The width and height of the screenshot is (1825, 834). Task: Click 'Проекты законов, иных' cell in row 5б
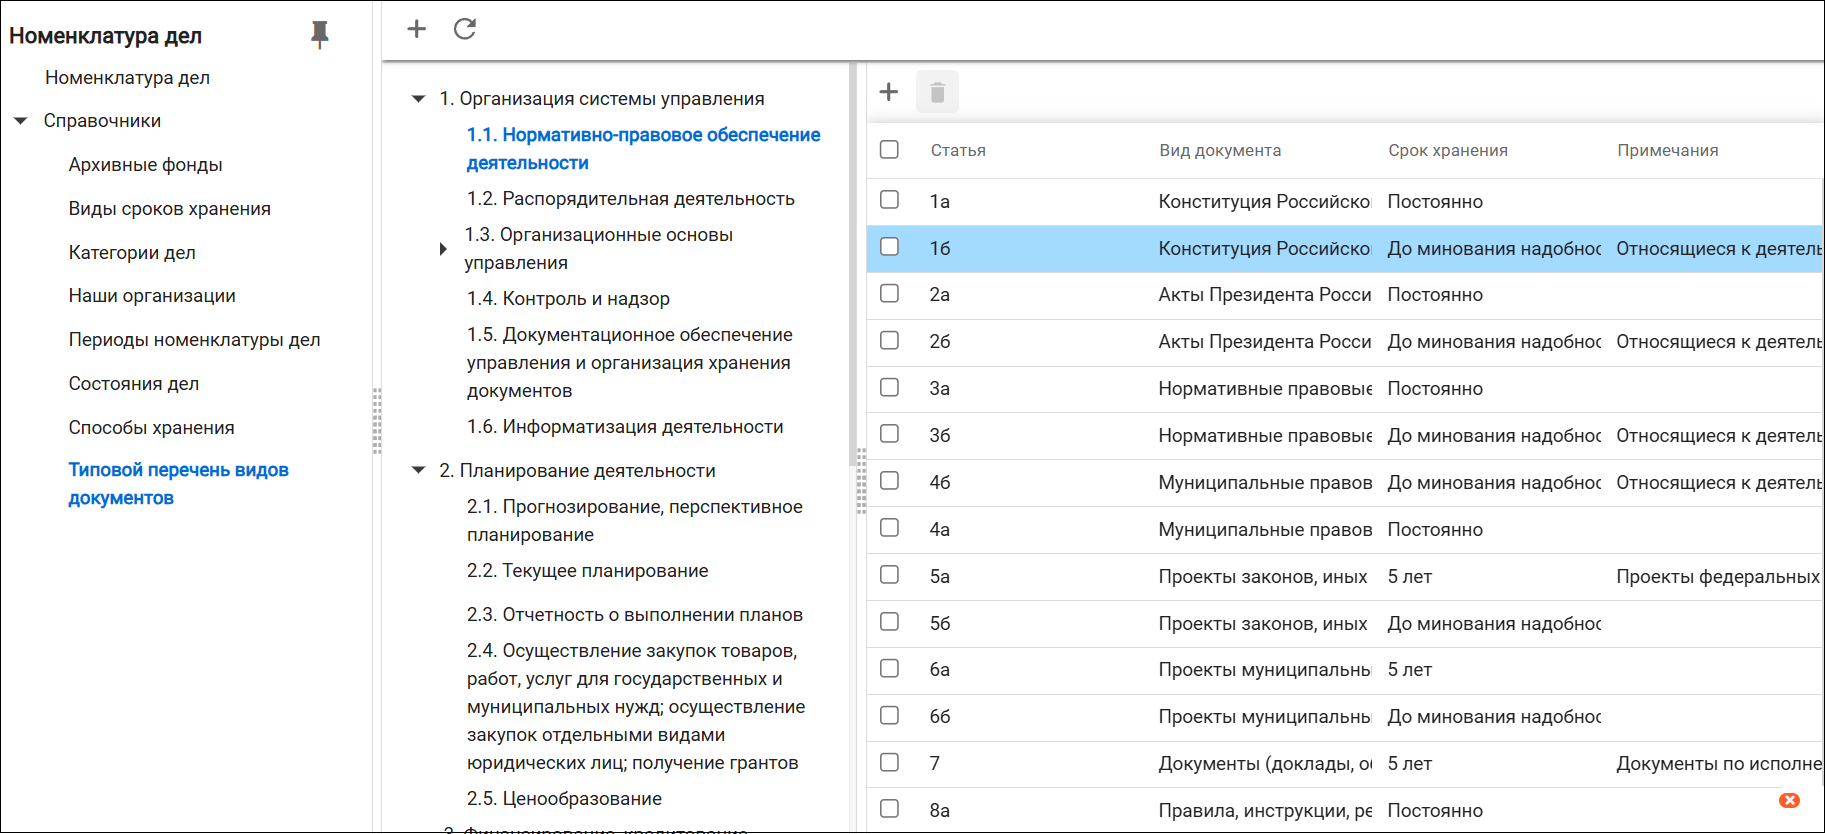coord(1263,624)
